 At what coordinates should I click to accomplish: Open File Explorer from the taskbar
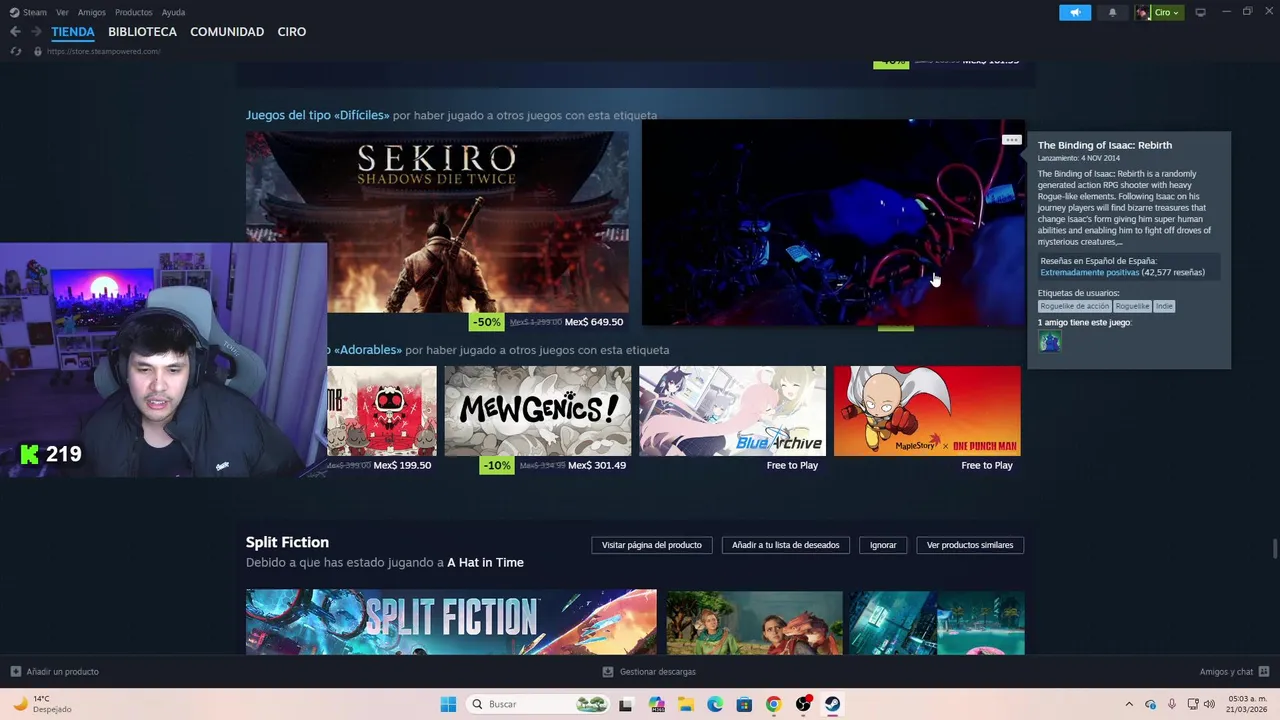[685, 704]
